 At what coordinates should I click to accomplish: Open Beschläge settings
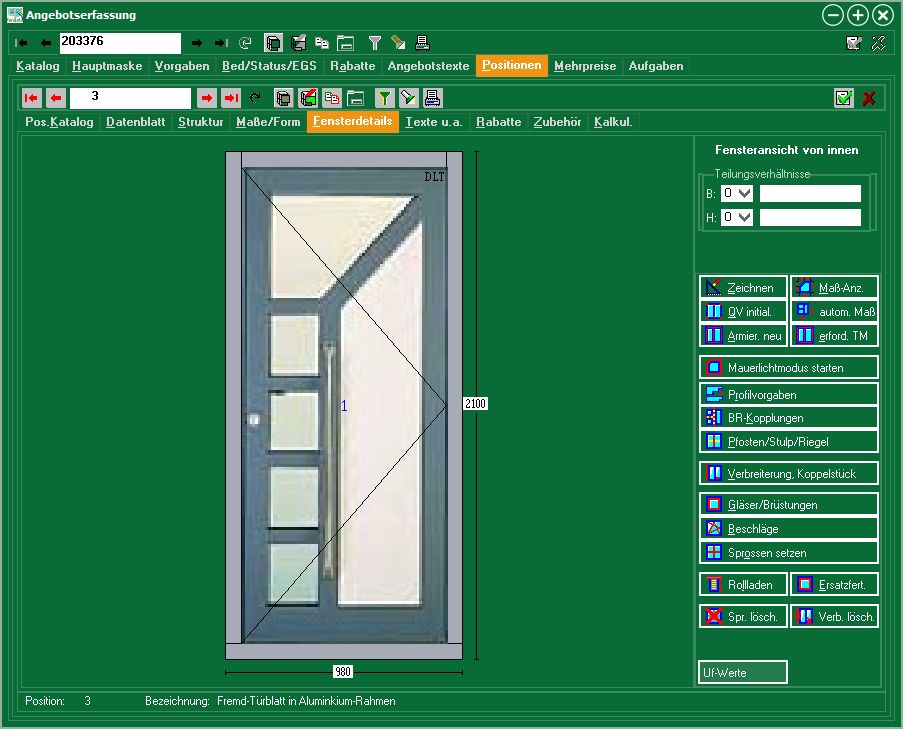click(x=789, y=529)
